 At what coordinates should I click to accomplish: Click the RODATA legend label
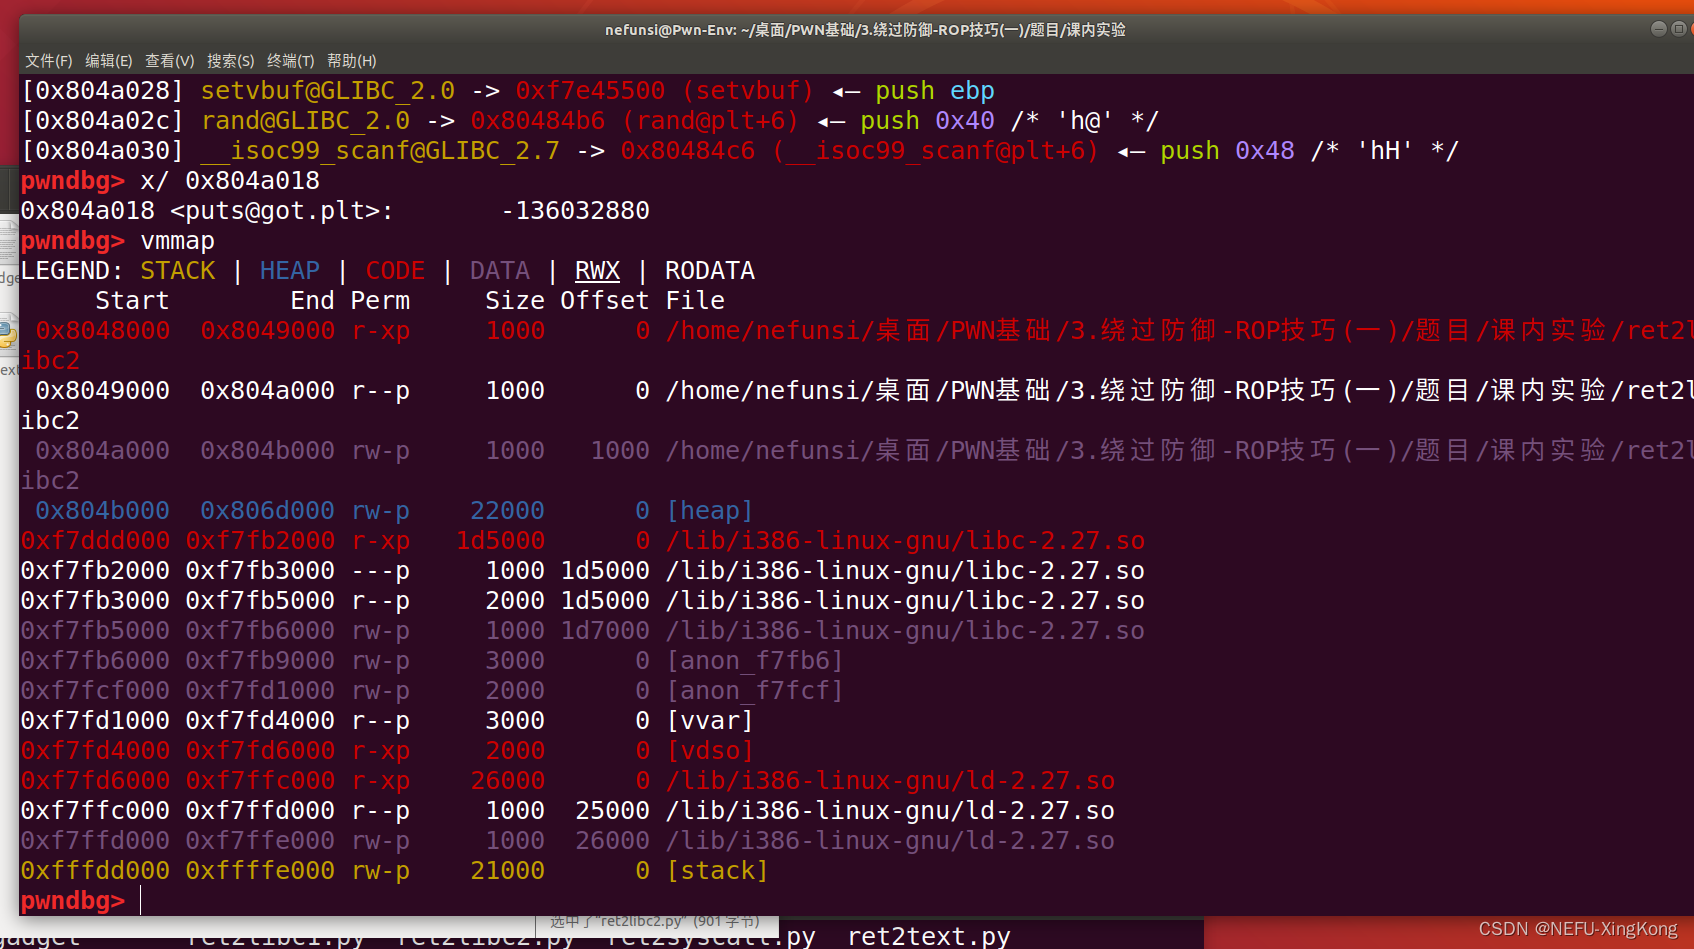[709, 271]
